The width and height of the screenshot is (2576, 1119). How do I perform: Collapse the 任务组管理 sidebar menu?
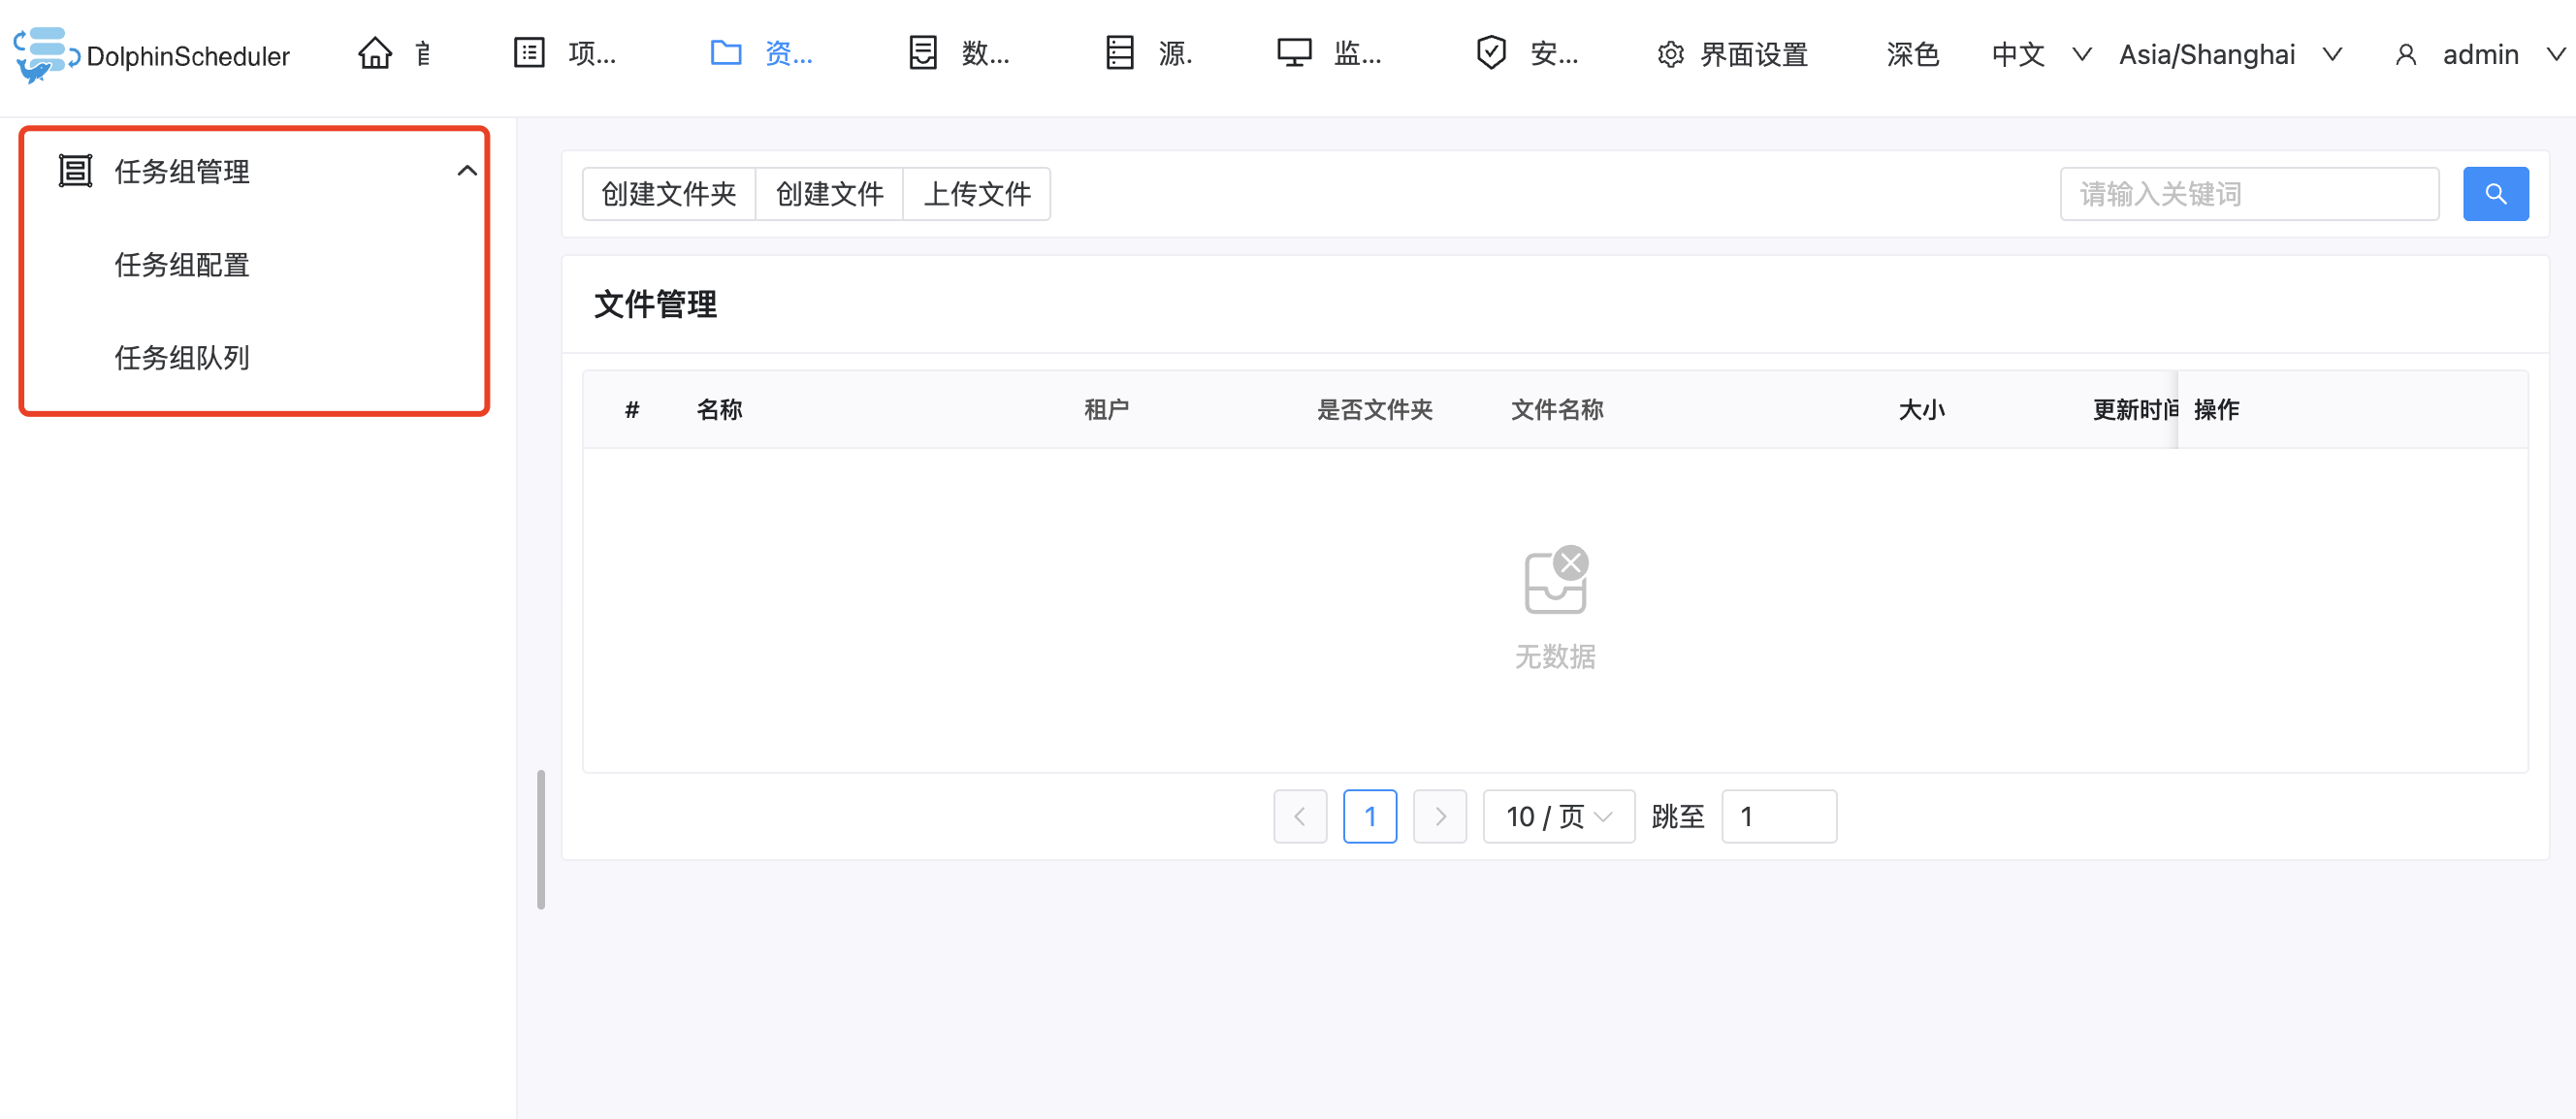(x=466, y=171)
